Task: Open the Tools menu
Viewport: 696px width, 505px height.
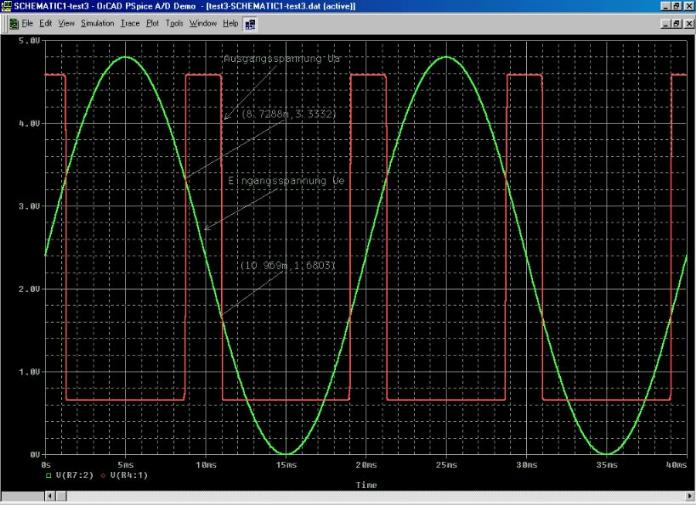Action: (174, 24)
